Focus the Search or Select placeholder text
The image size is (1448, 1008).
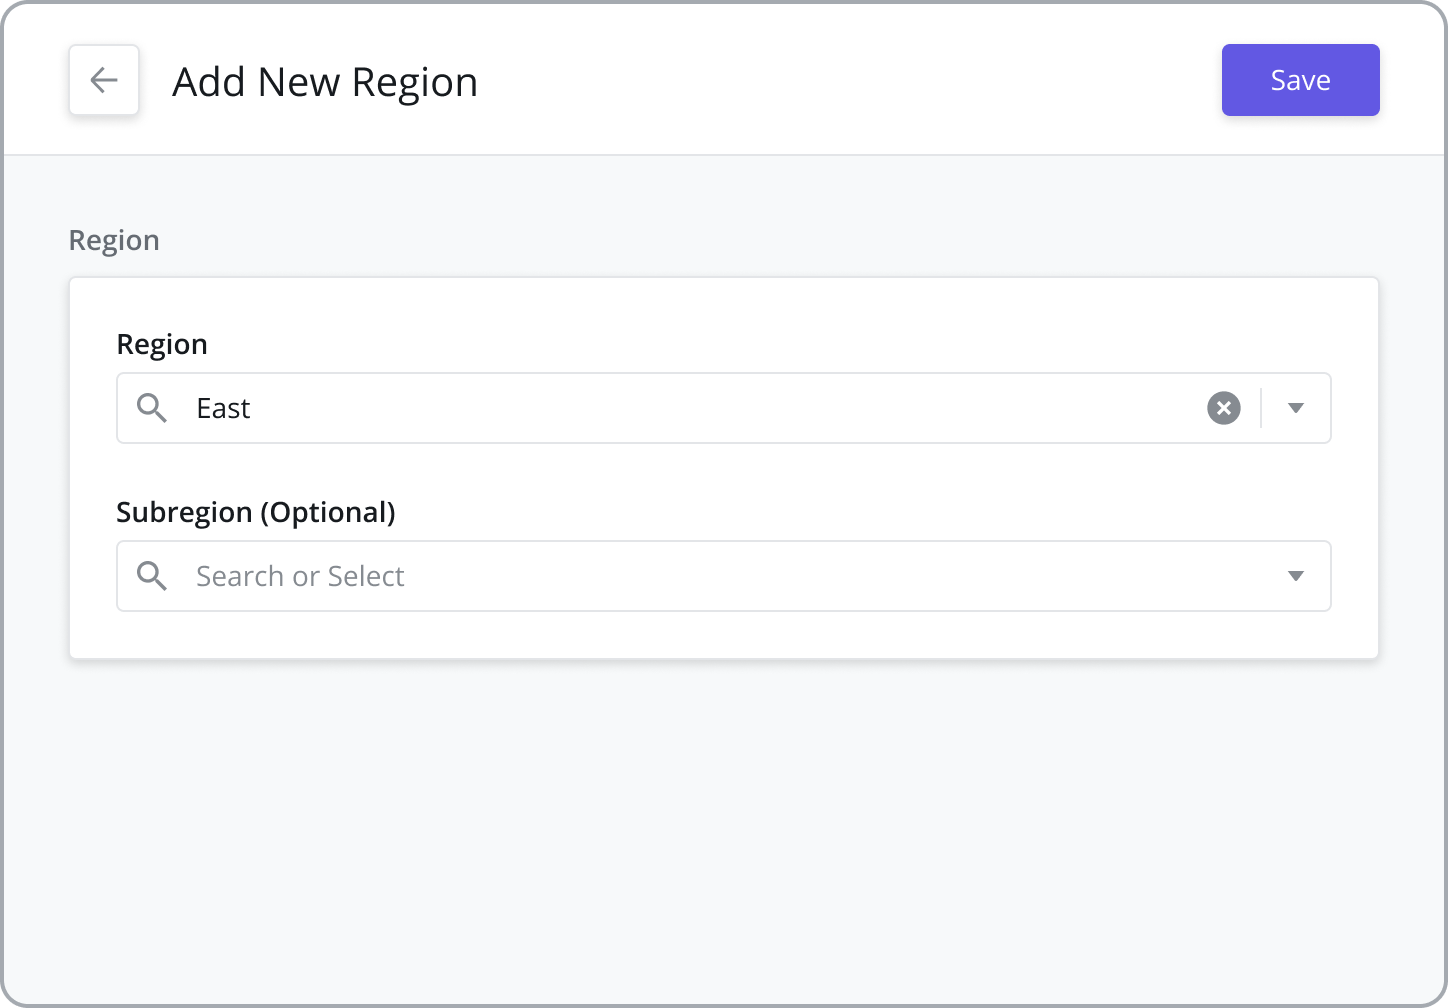[x=300, y=576]
